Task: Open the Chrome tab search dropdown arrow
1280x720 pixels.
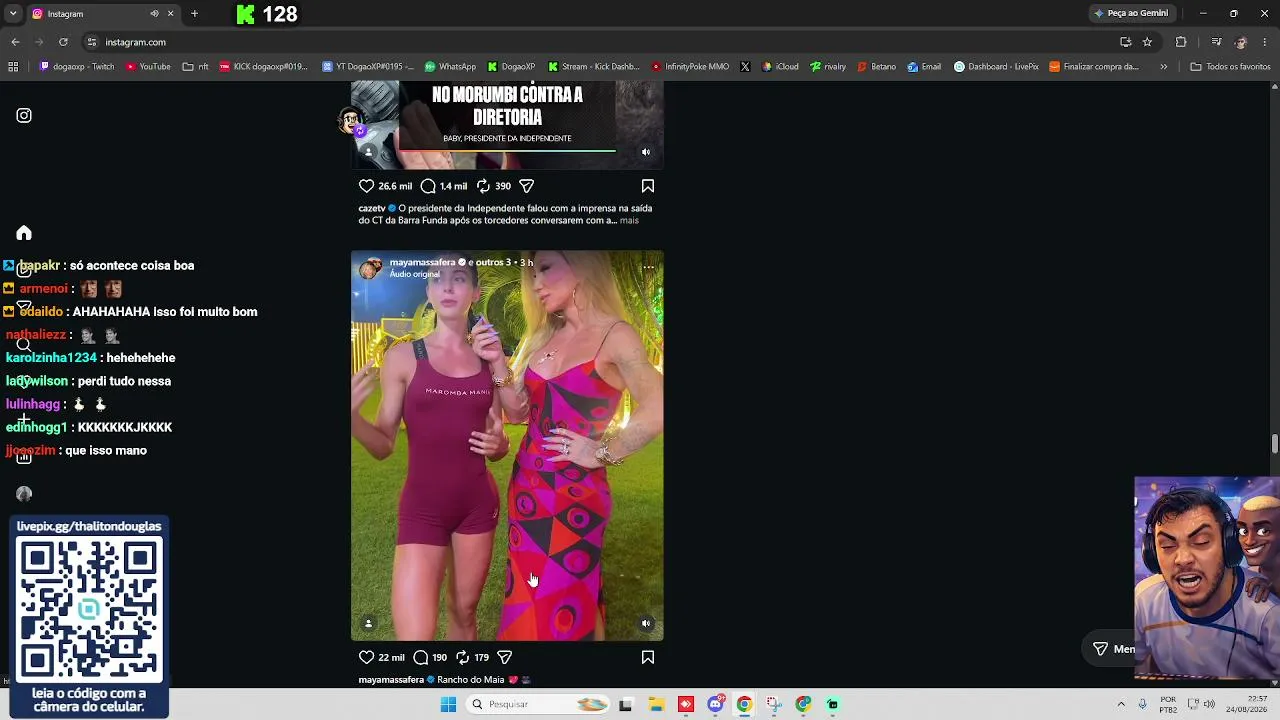Action: (x=13, y=14)
